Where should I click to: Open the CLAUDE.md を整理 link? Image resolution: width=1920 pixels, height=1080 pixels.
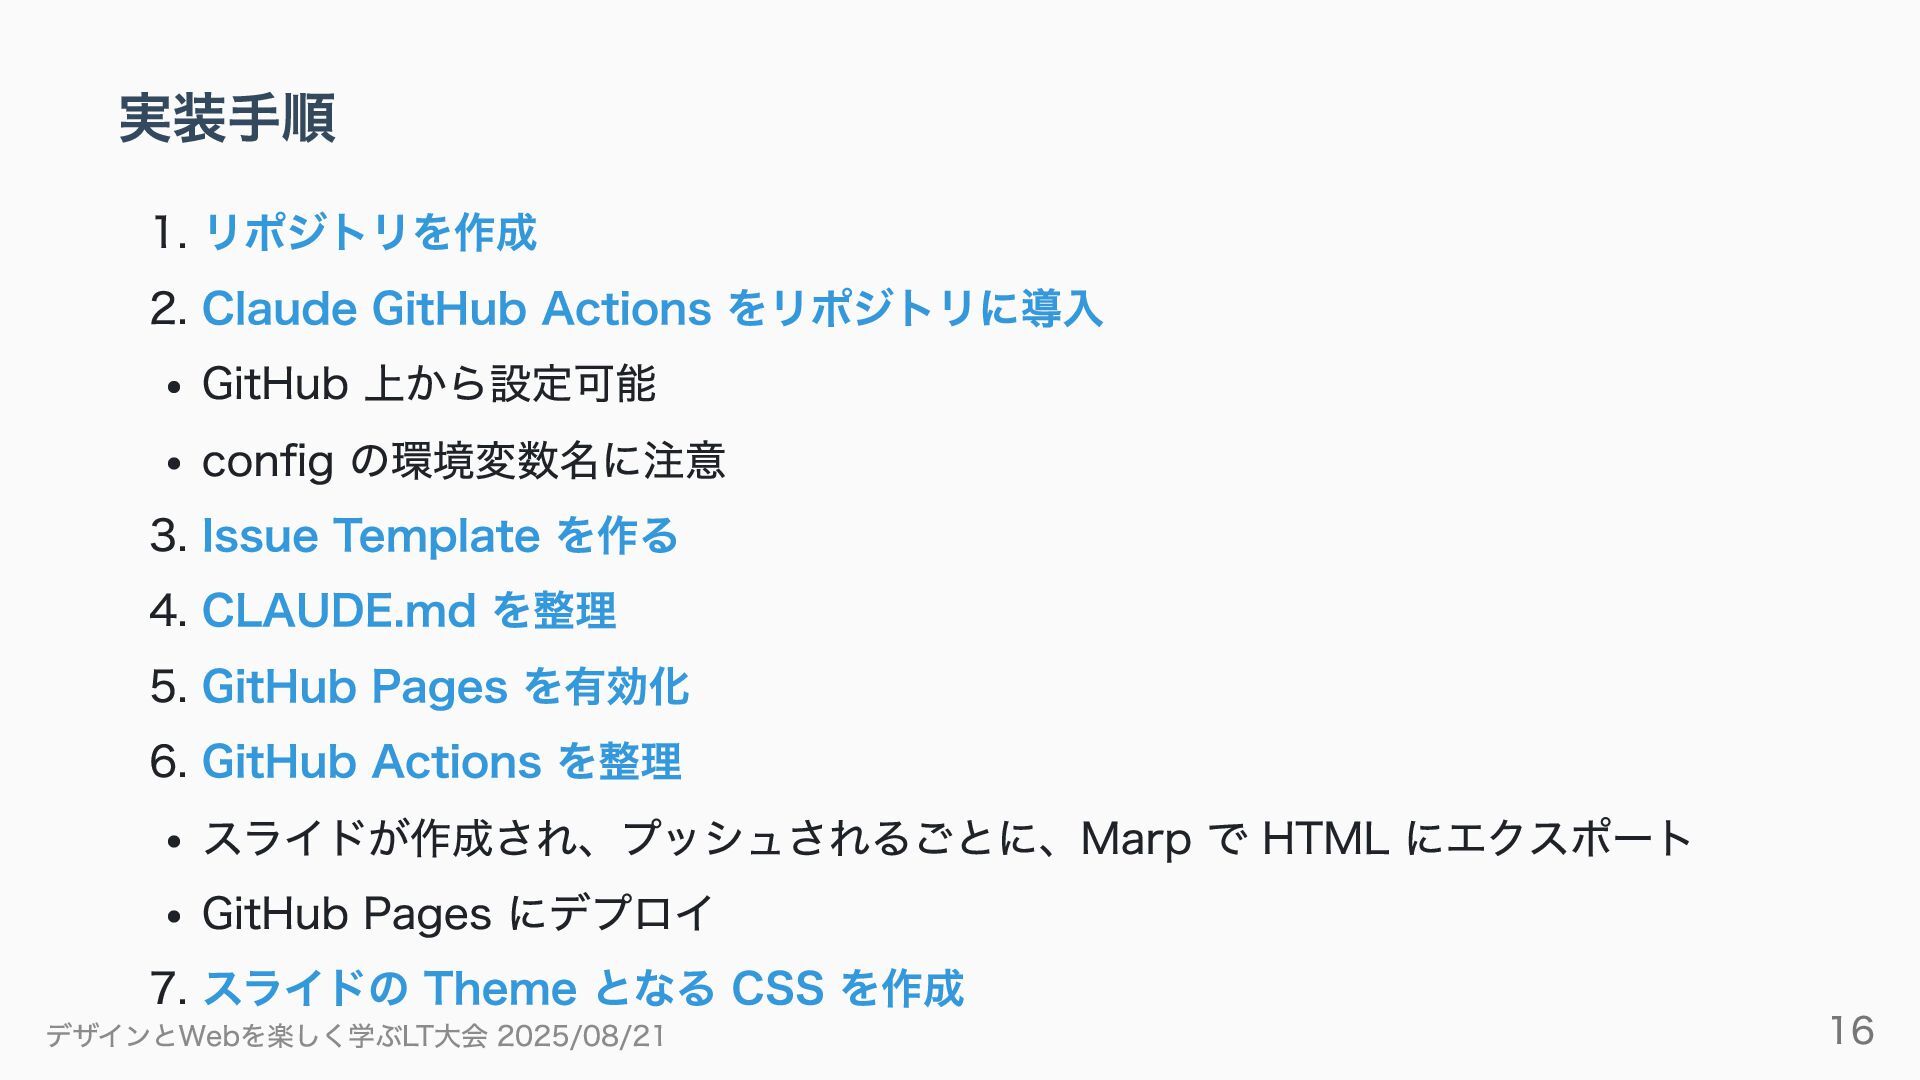(409, 611)
